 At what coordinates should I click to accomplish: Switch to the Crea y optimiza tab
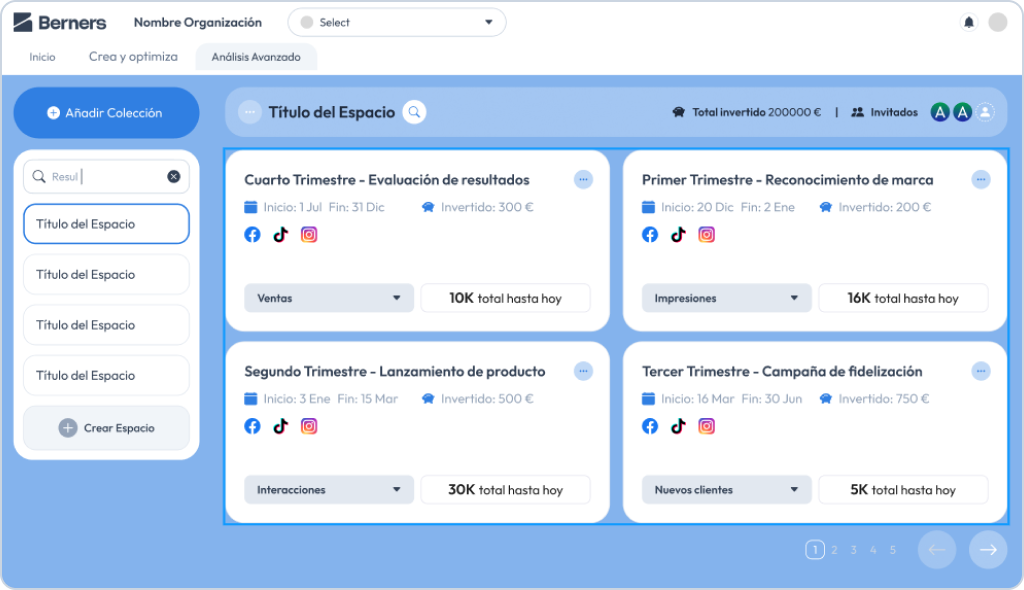(x=133, y=57)
